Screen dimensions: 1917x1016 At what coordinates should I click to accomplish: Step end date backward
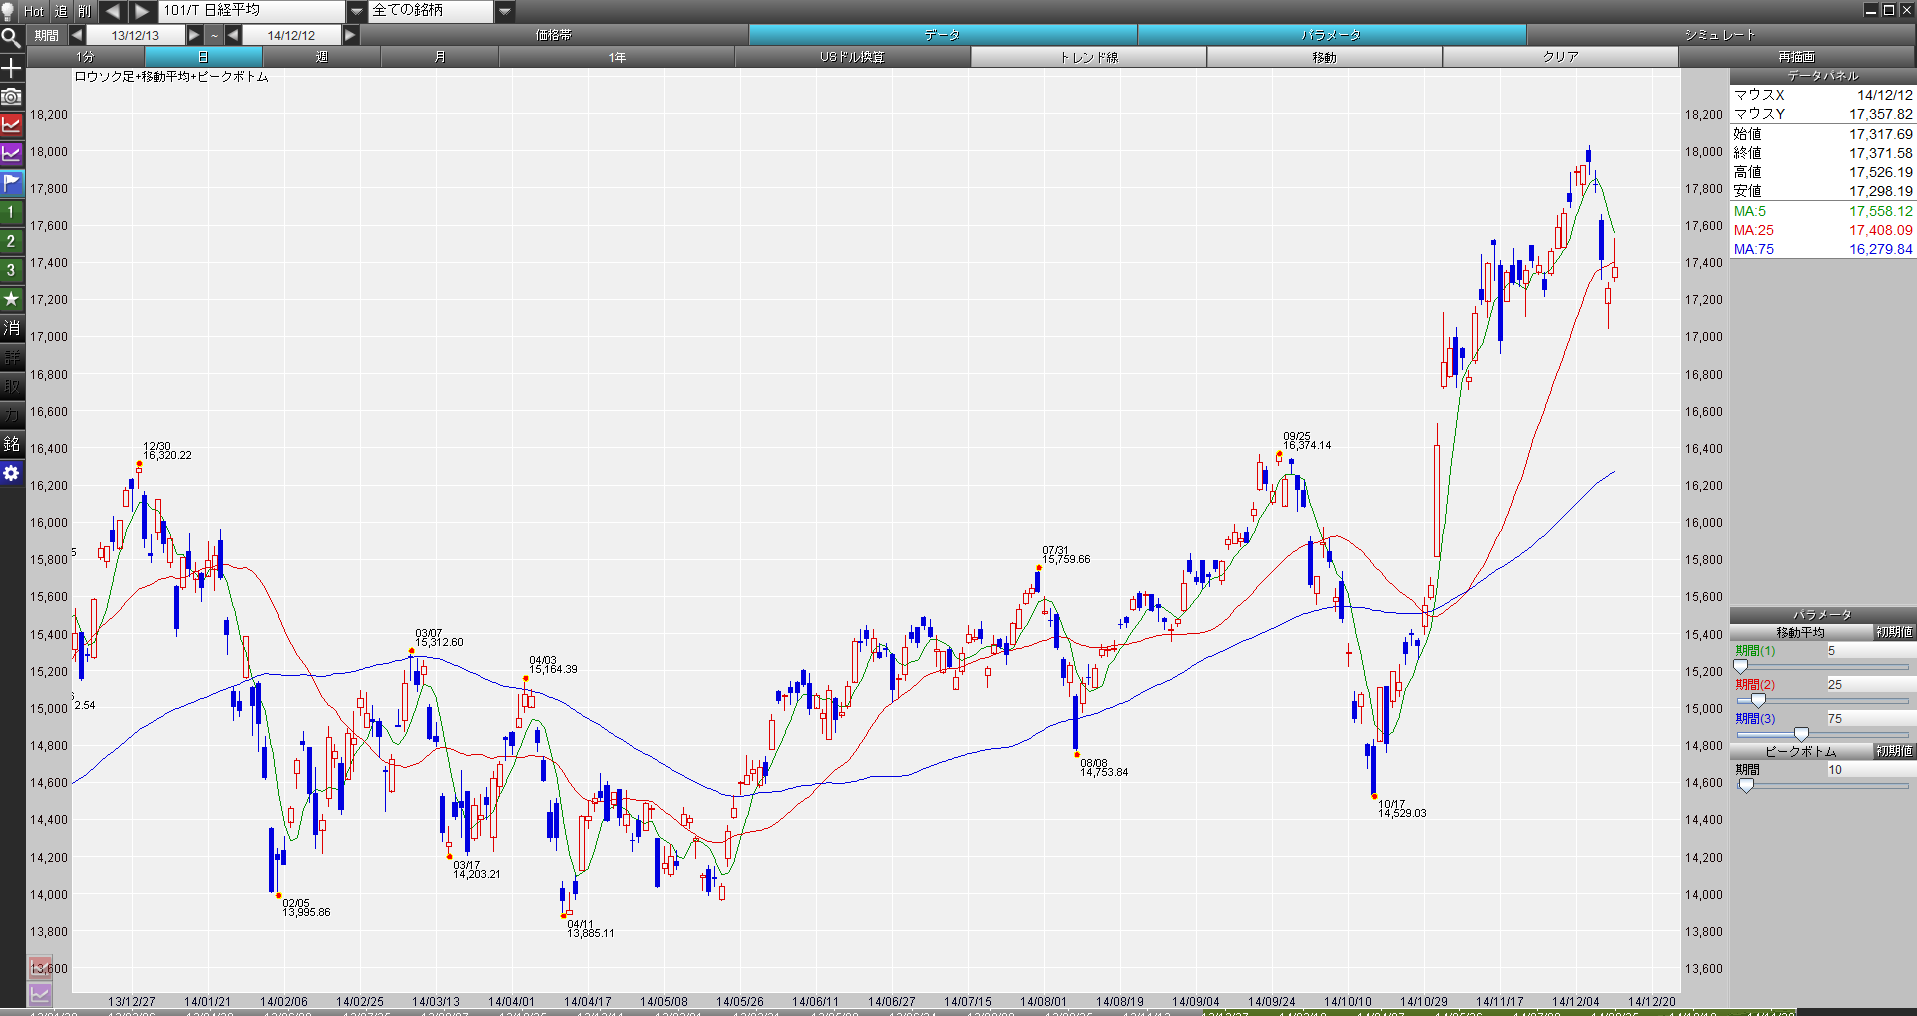point(233,35)
